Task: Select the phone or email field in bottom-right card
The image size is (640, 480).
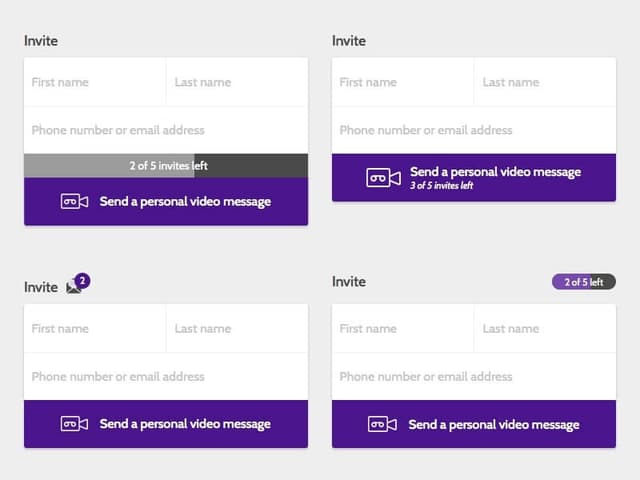Action: pyautogui.click(x=473, y=377)
